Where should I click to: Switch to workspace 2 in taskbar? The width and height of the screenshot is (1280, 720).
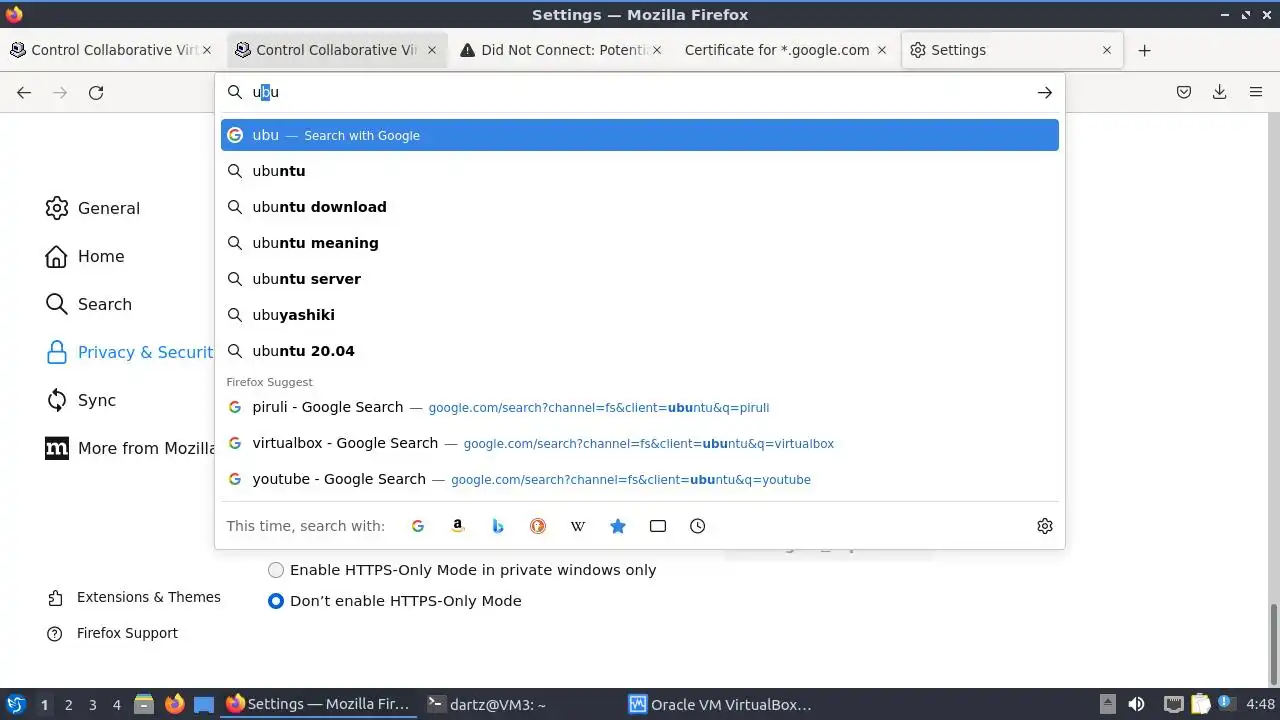pos(68,705)
